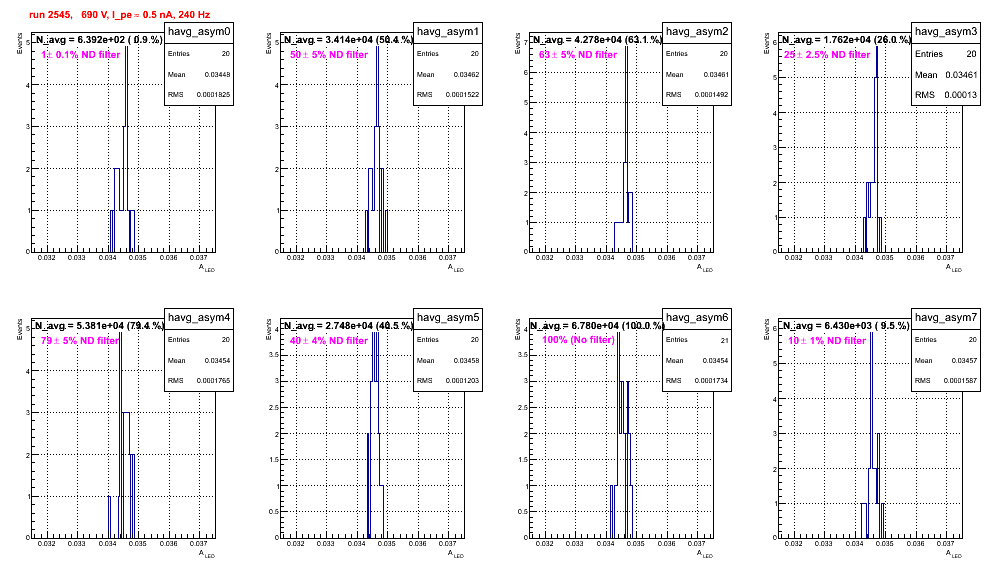Select the havg_asym4 stats box title

click(199, 318)
